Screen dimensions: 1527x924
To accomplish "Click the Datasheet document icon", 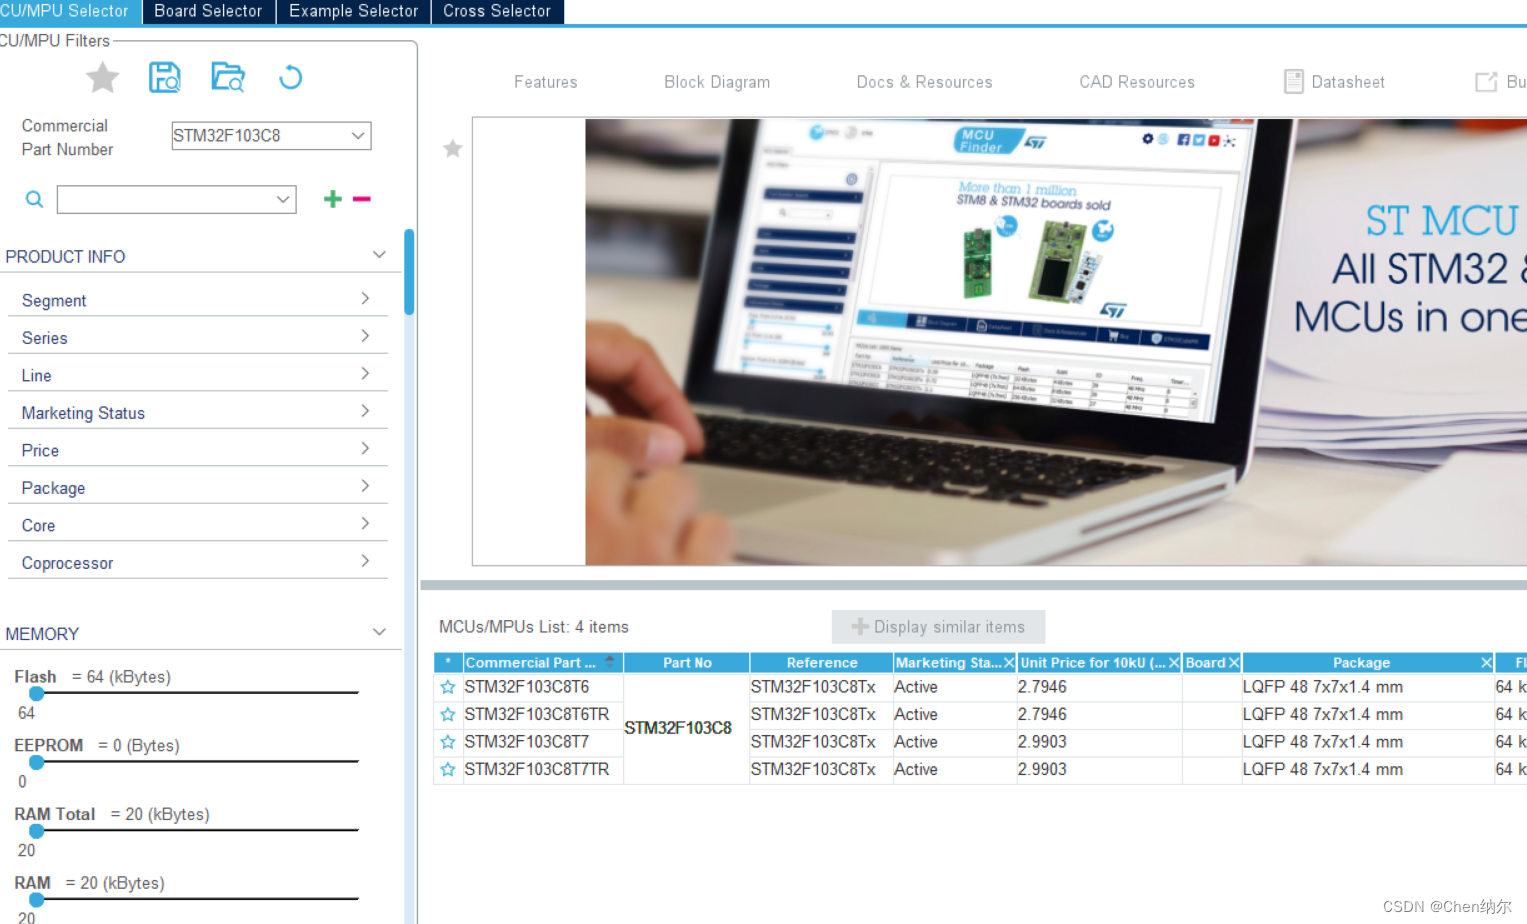I will click(1293, 82).
